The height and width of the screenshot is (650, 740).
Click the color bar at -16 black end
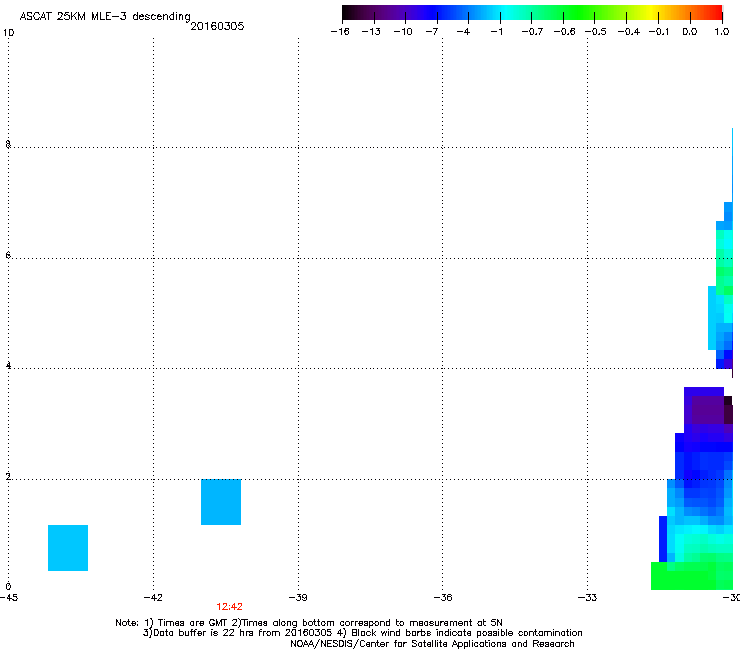pos(346,12)
